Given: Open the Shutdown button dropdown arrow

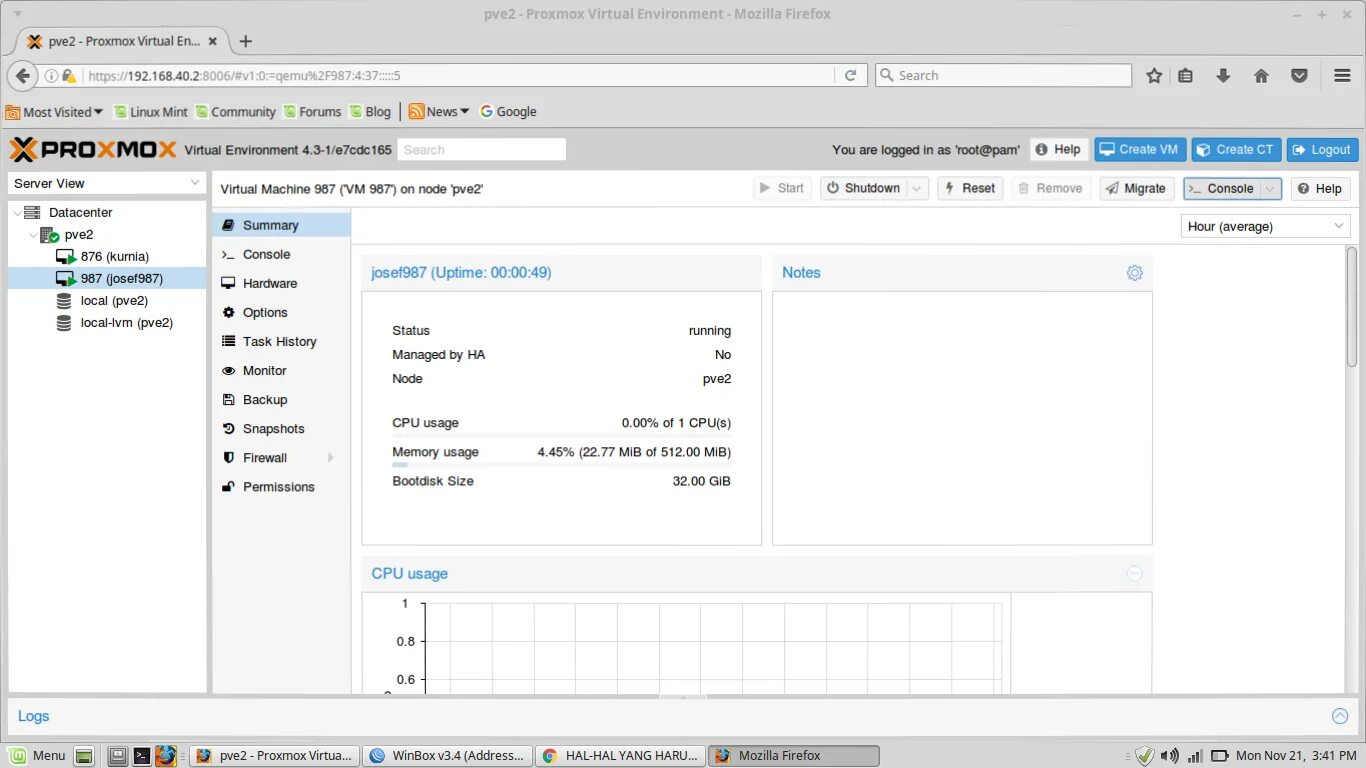Looking at the screenshot, I should coord(918,188).
